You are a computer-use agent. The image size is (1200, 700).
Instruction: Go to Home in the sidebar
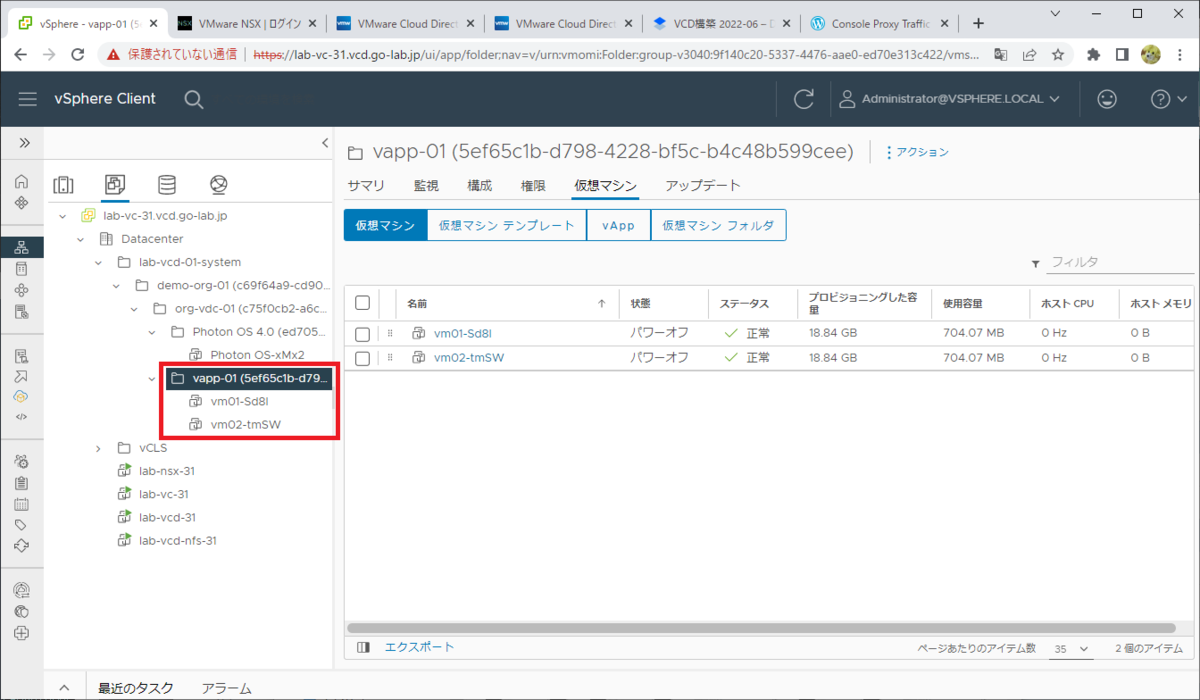pyautogui.click(x=22, y=182)
